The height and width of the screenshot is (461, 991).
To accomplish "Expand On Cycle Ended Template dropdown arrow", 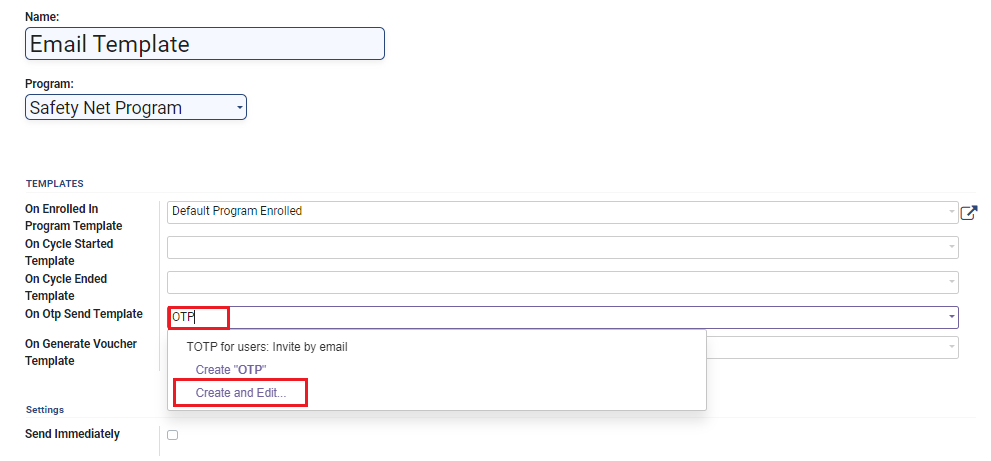I will tap(952, 282).
